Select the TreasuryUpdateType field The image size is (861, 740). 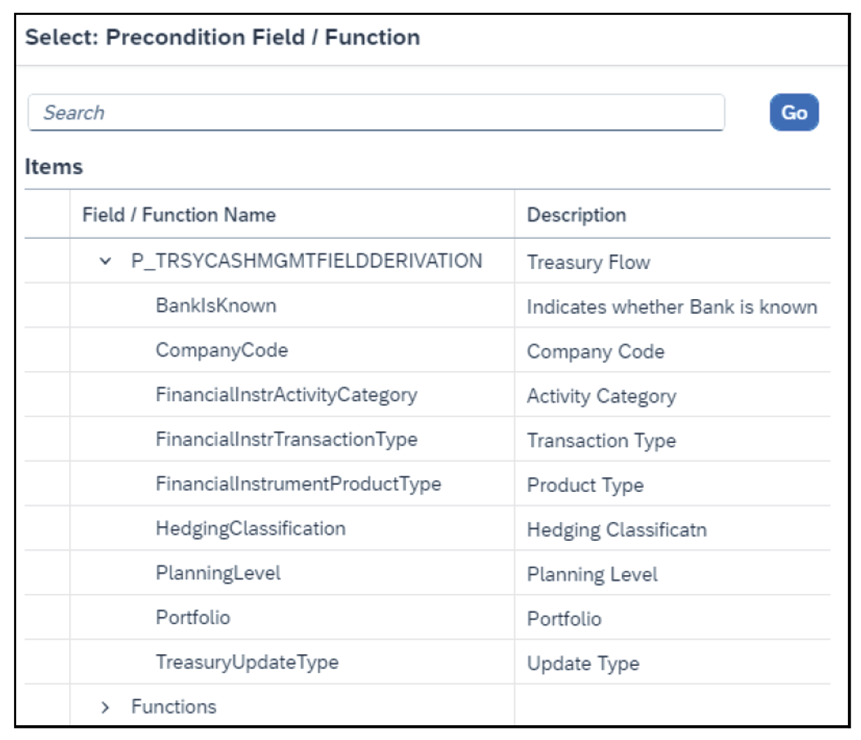(247, 662)
